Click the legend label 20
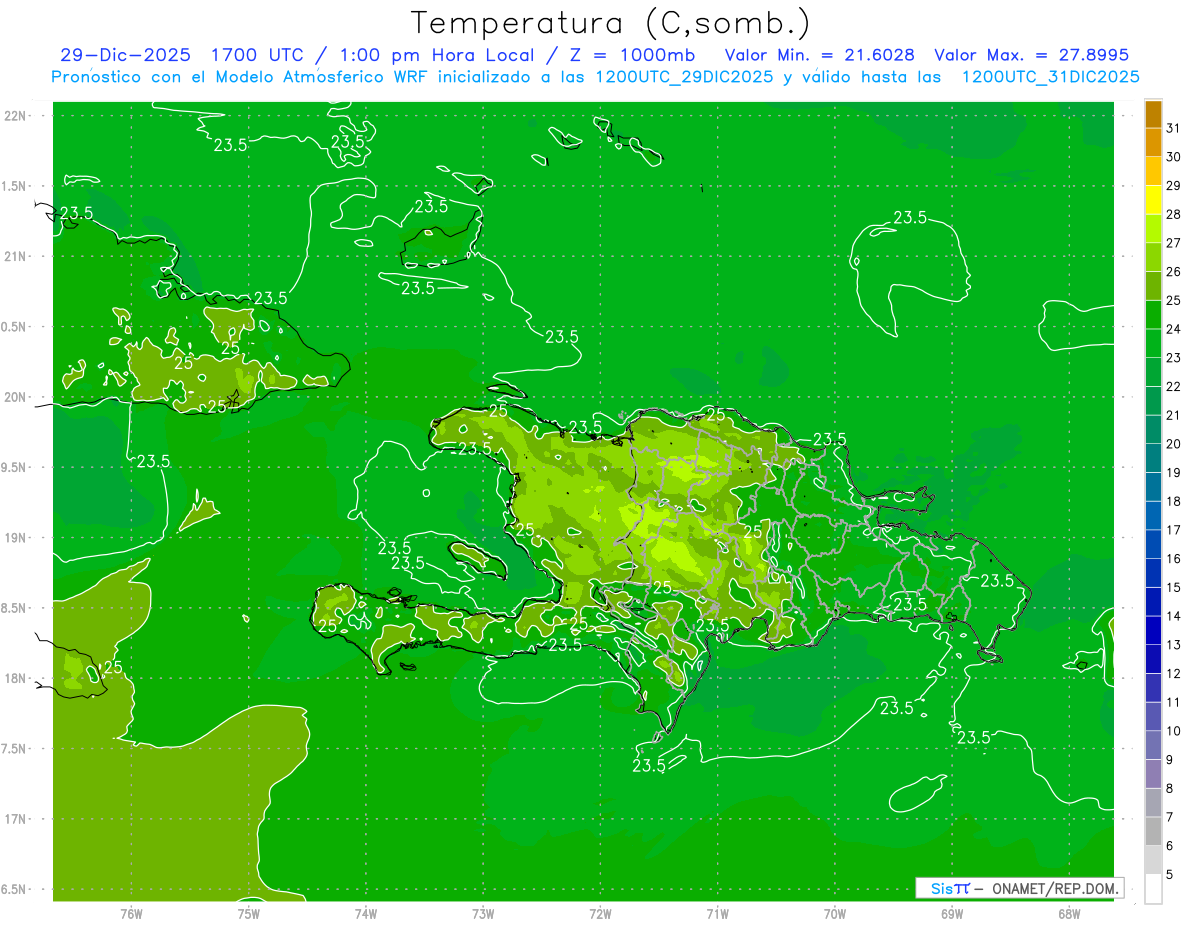This screenshot has width=1200, height=927. click(1174, 444)
